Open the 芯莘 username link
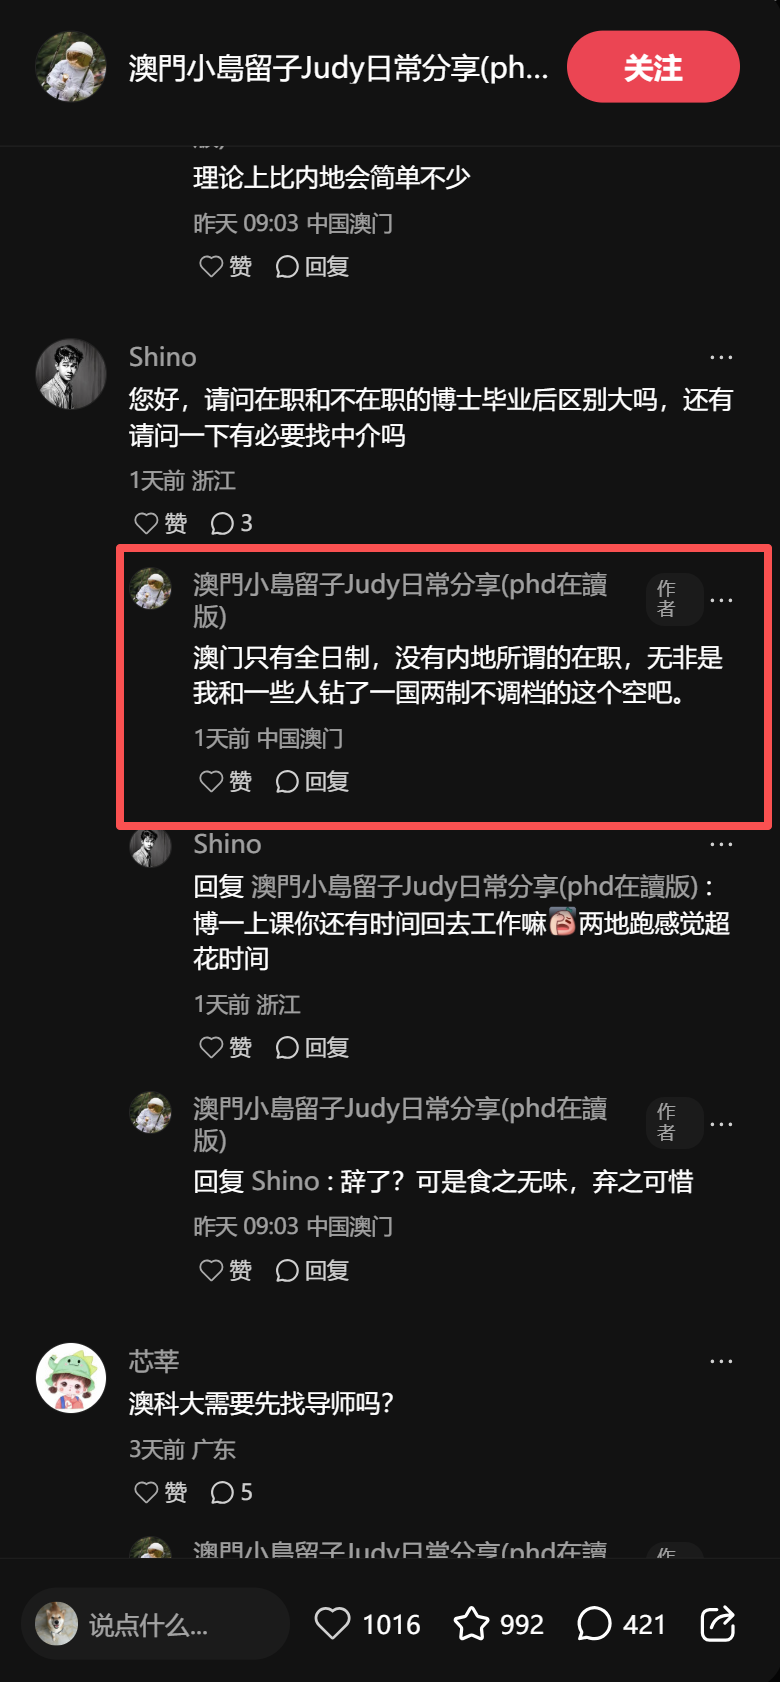 coord(154,1361)
